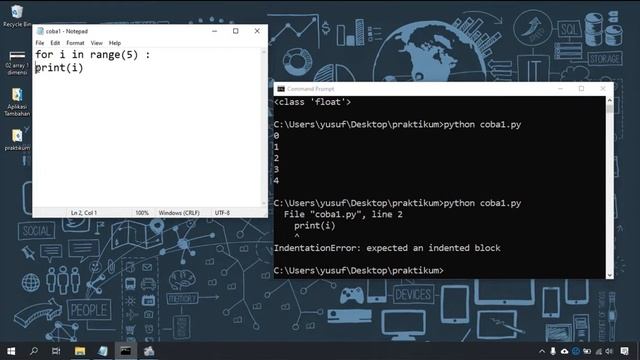Open the volume control in system tray

609,351
